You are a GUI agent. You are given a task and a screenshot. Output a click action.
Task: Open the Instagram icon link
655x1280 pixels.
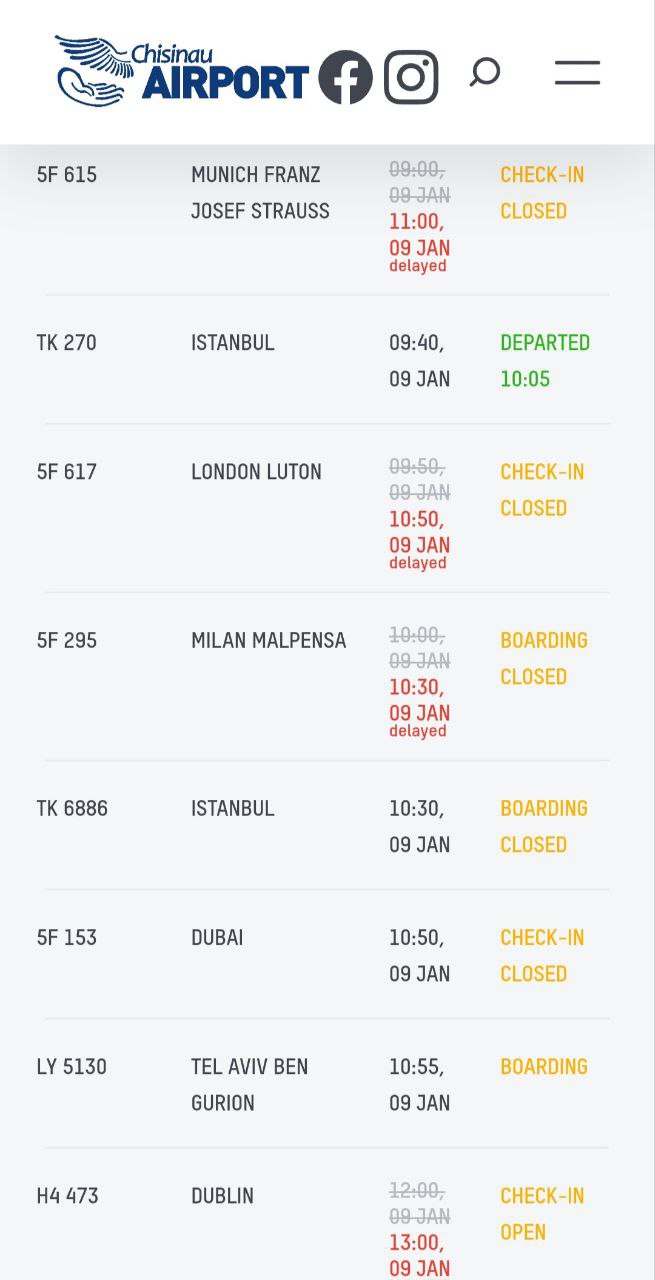pyautogui.click(x=411, y=77)
